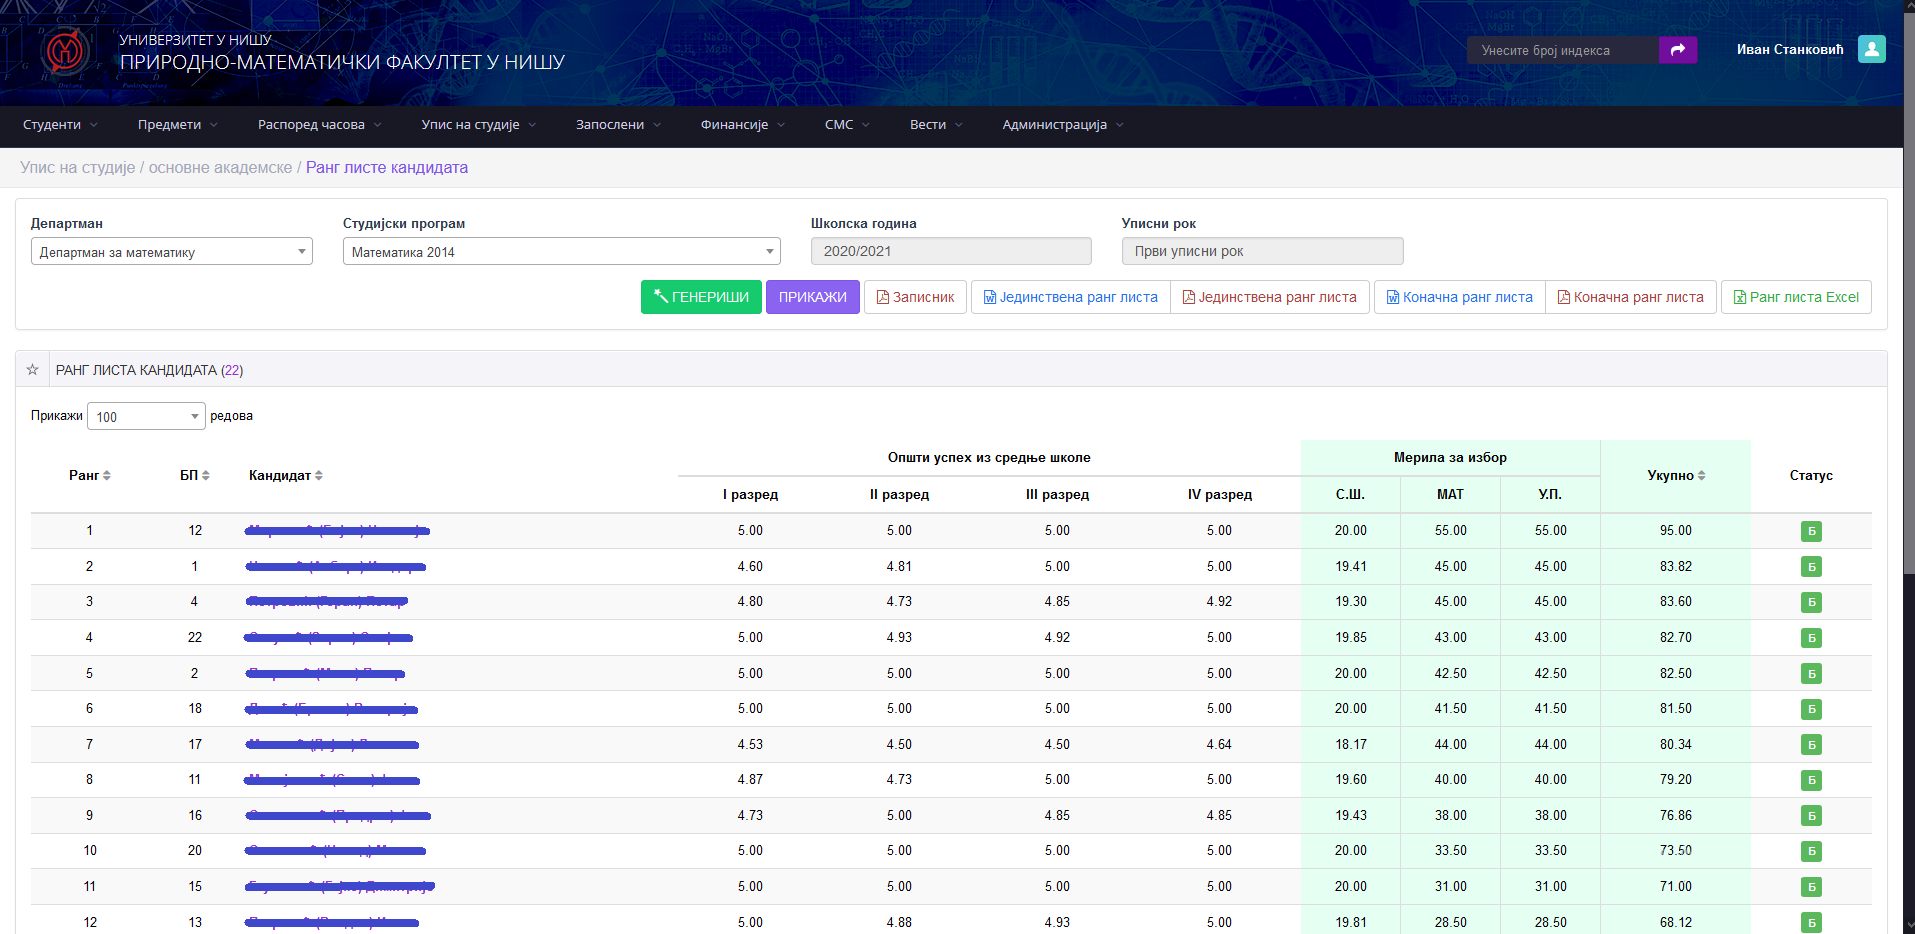The width and height of the screenshot is (1915, 934).
Task: Click the purple arrow button beside index search
Action: (x=1677, y=50)
